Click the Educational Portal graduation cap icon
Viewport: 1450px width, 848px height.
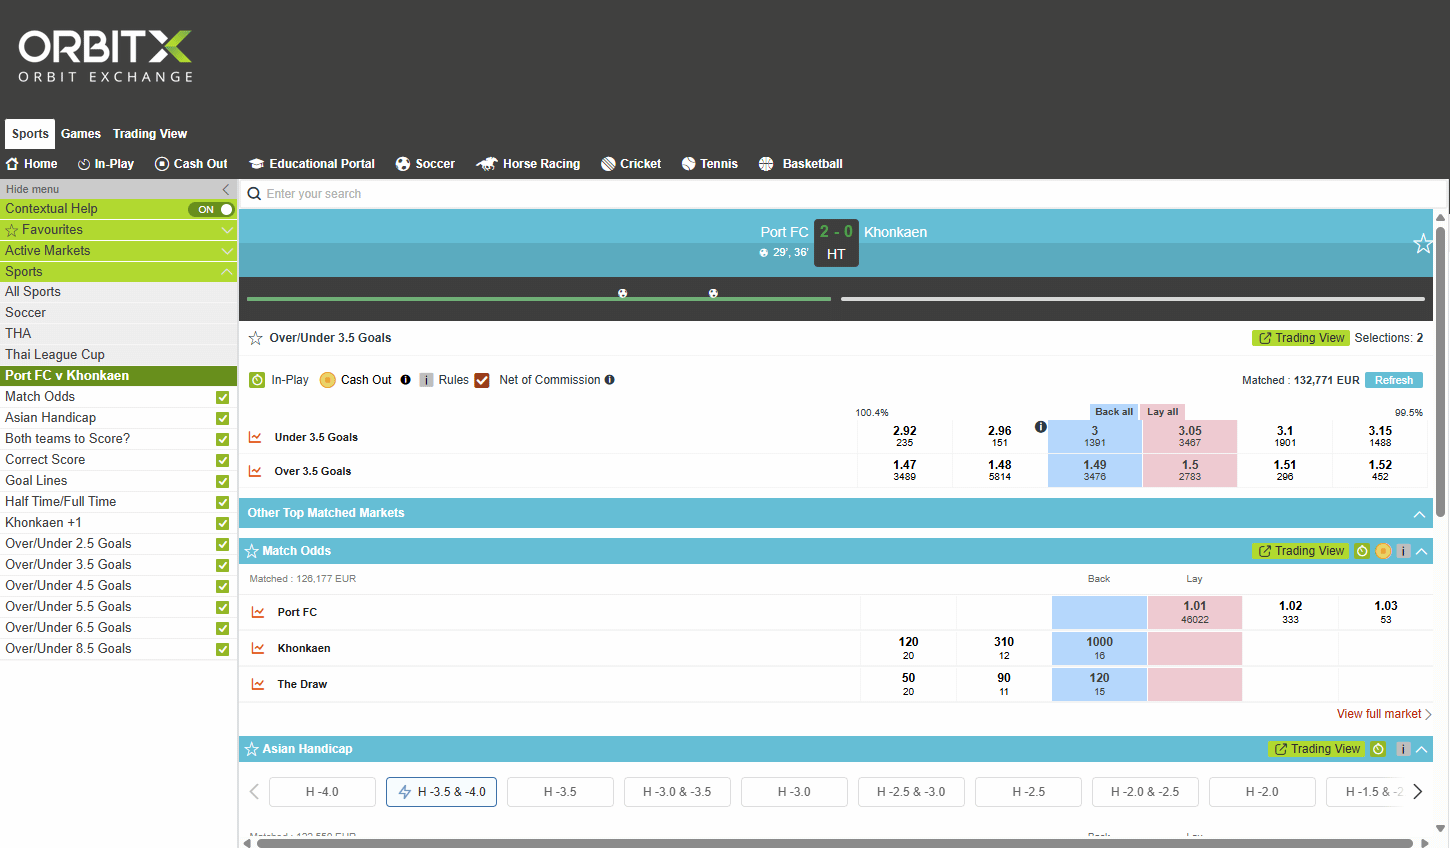pyautogui.click(x=257, y=164)
